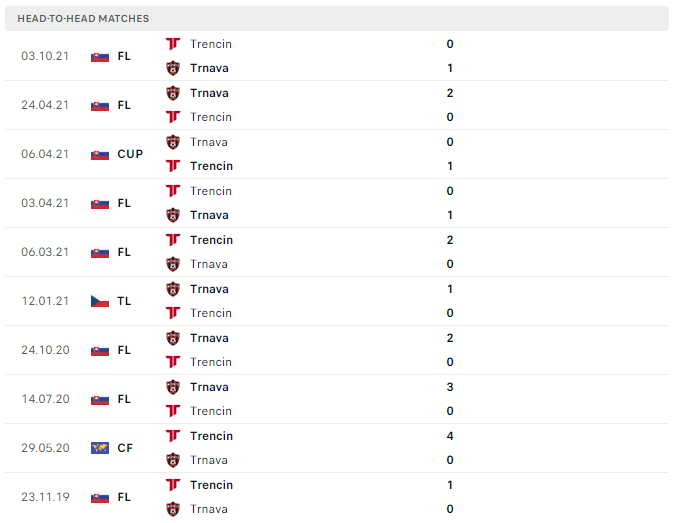Viewport: 674px width, 523px height.
Task: Click Trencin's score 4 on 29.05.20
Action: 450,436
